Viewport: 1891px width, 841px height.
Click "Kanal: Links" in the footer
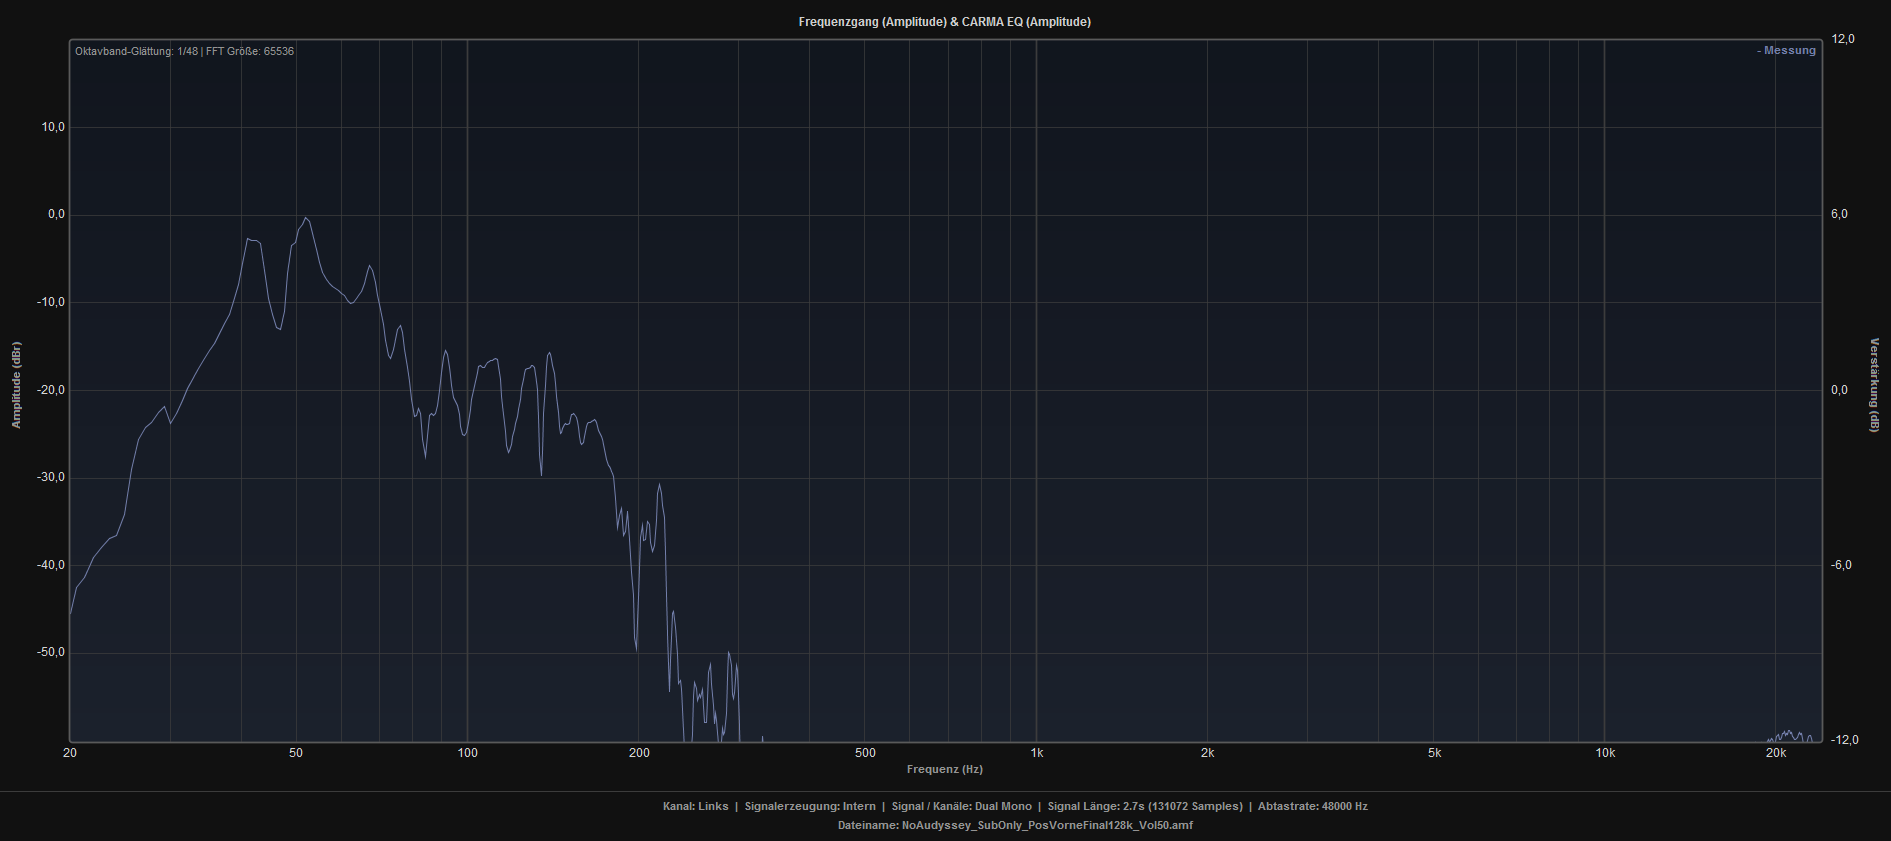click(x=695, y=806)
